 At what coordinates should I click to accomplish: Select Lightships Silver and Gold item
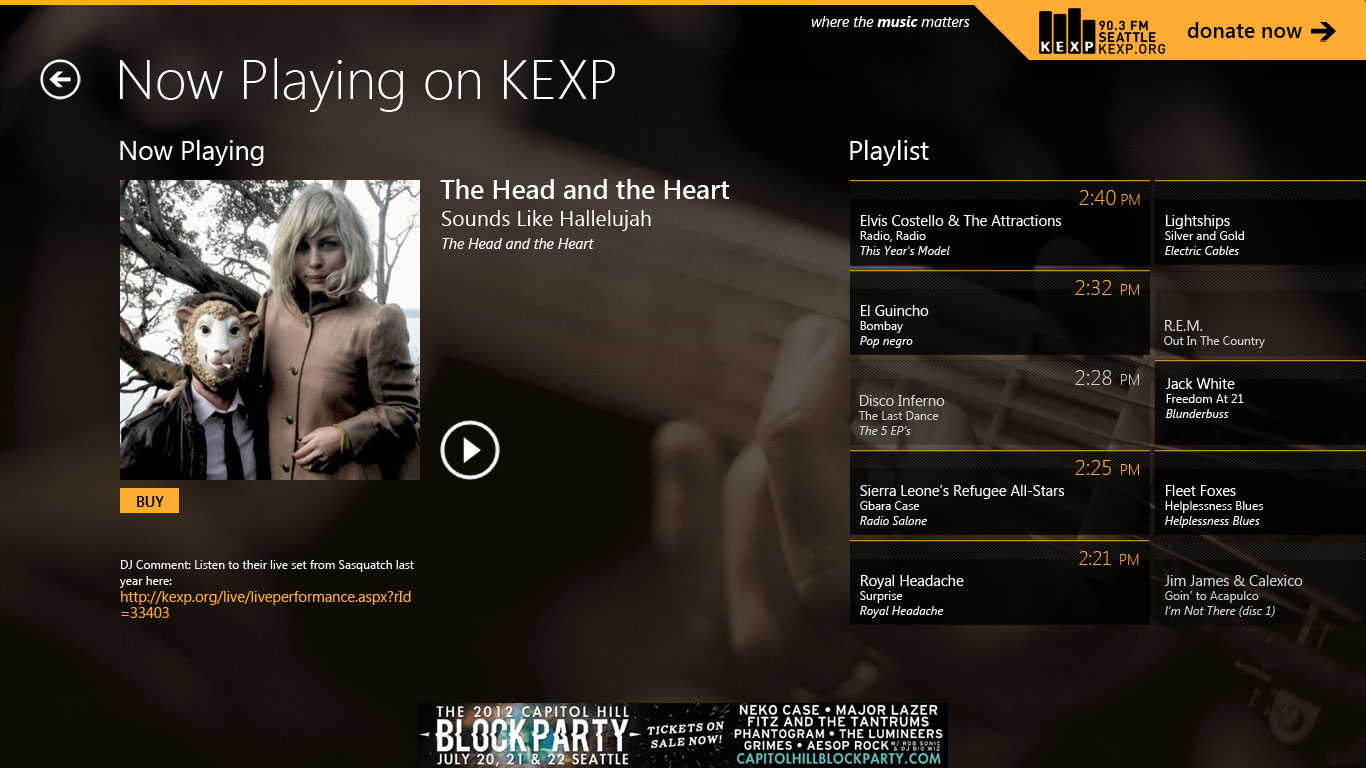[x=1260, y=223]
